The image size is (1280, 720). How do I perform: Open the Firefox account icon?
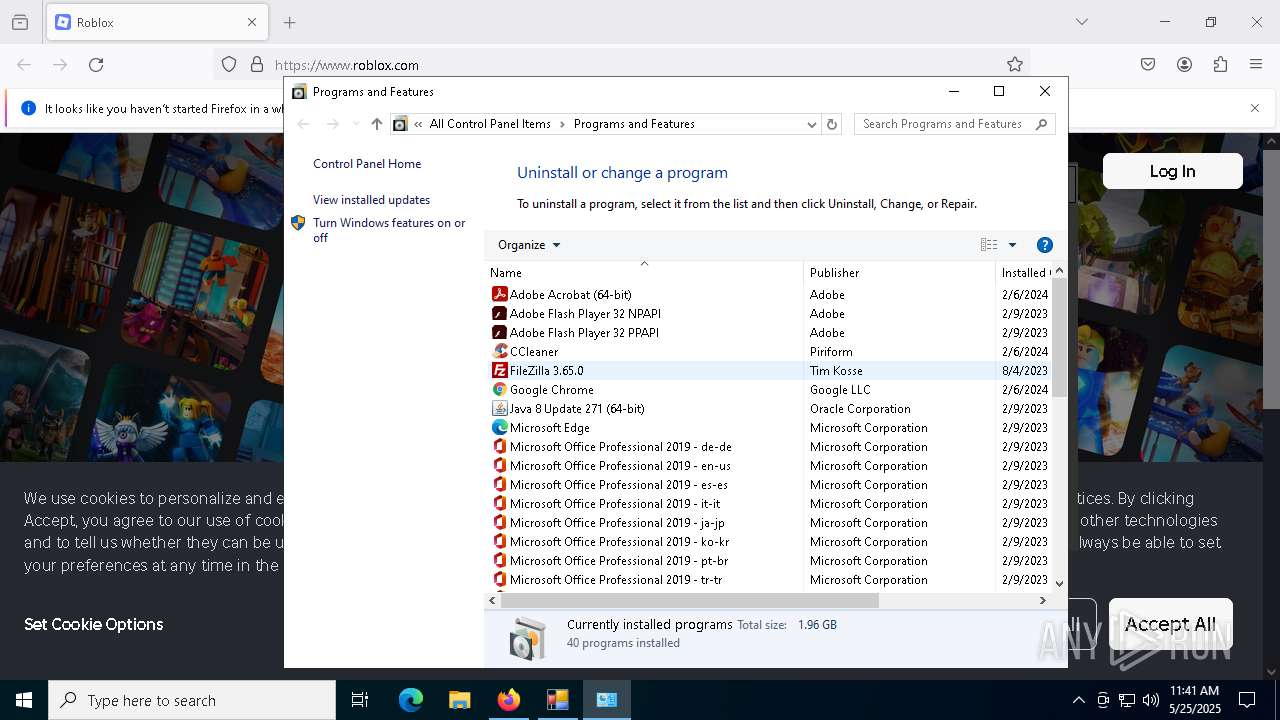1184,65
